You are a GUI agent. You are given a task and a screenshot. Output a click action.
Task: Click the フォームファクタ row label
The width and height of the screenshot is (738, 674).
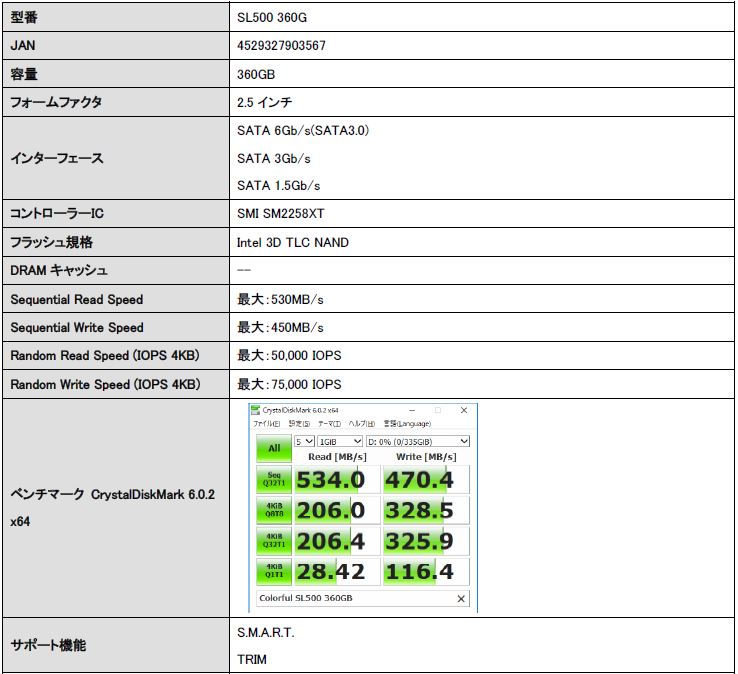tap(56, 102)
